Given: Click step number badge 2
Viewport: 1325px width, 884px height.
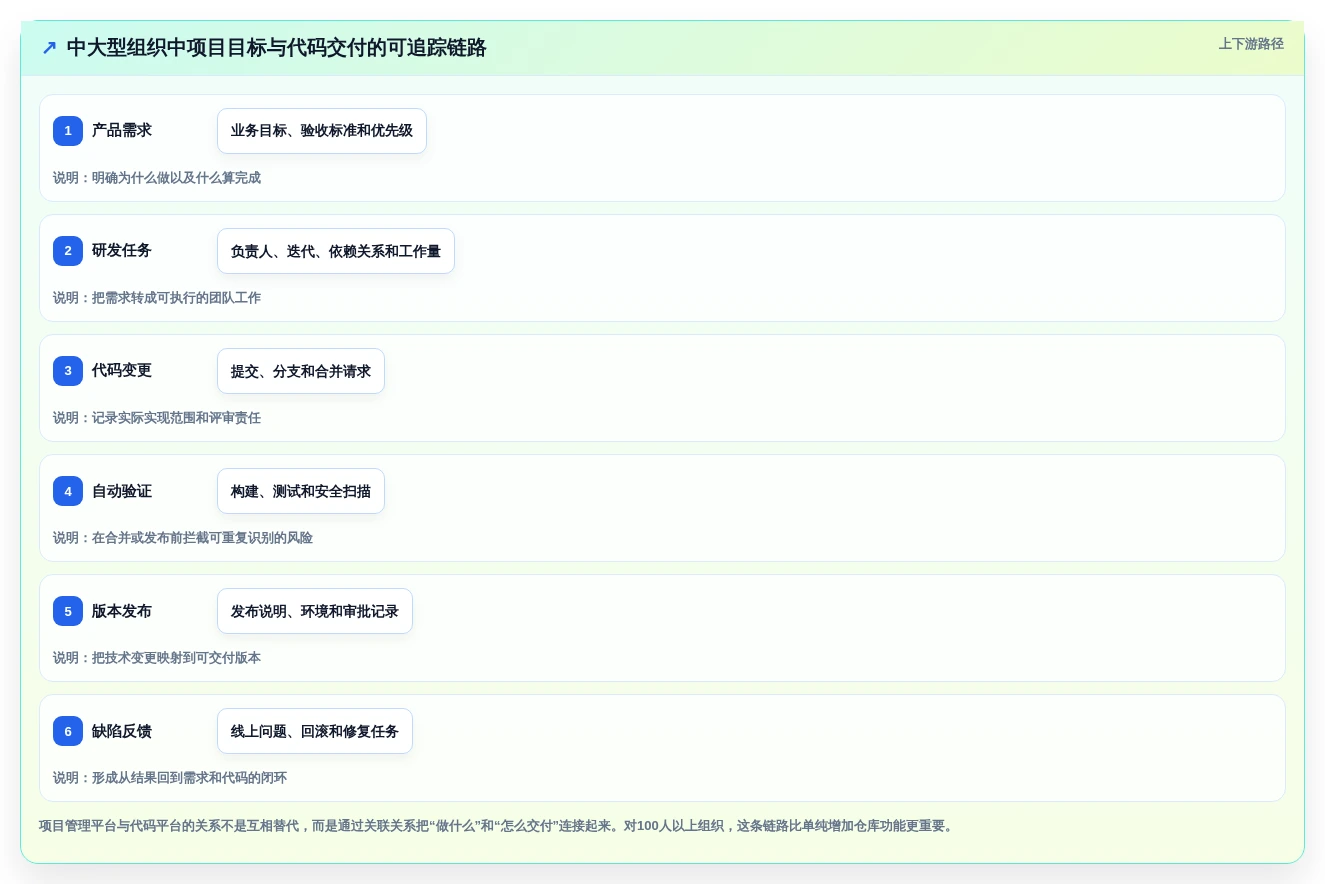Looking at the screenshot, I should click(68, 251).
